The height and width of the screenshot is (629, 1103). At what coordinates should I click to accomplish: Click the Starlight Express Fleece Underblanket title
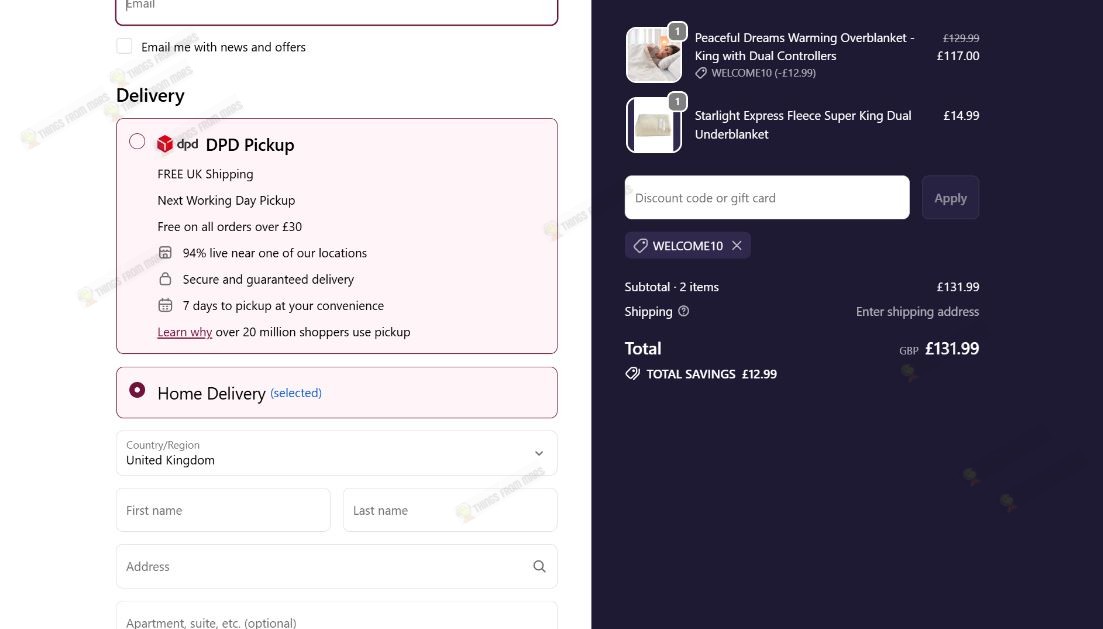(803, 125)
